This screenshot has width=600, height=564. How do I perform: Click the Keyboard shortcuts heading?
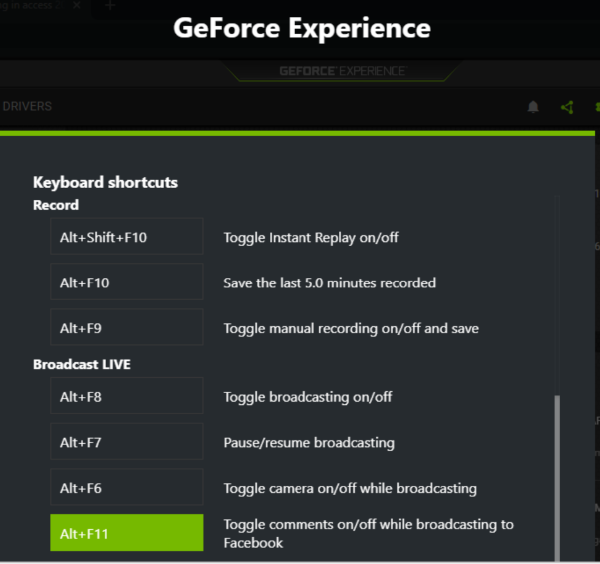tap(105, 183)
